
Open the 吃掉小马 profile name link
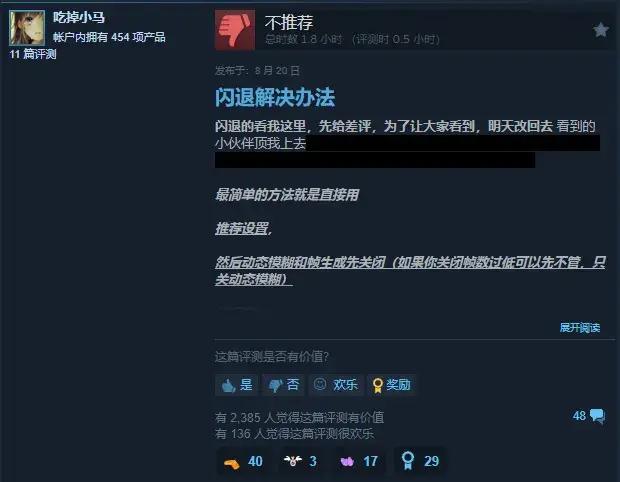(79, 17)
